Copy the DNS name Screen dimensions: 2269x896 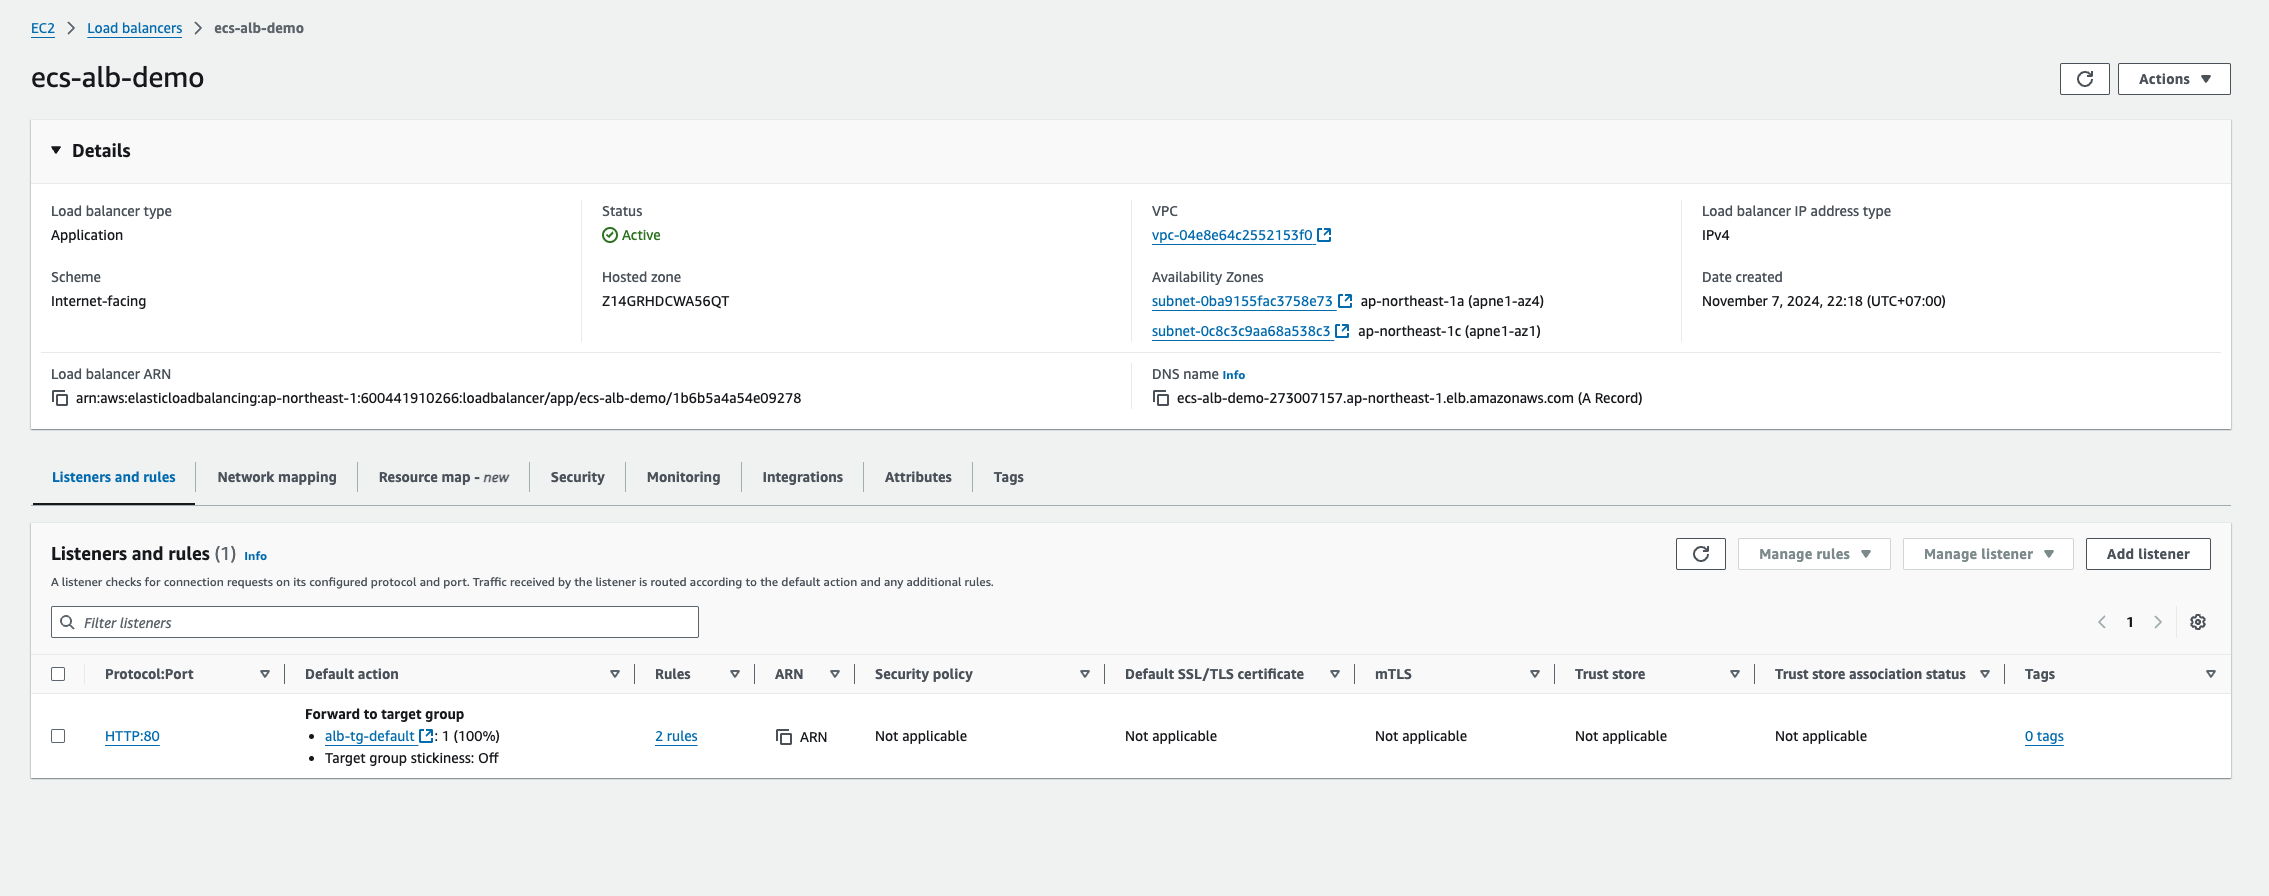1161,398
